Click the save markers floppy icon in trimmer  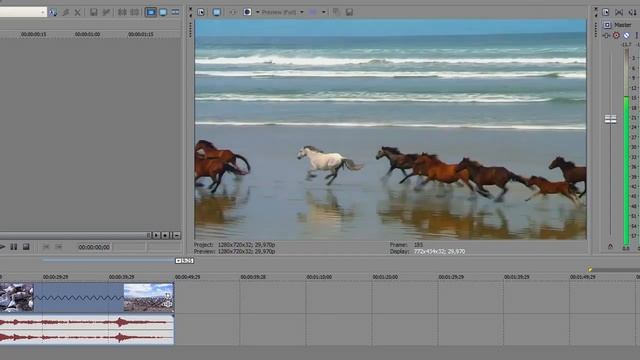click(94, 12)
